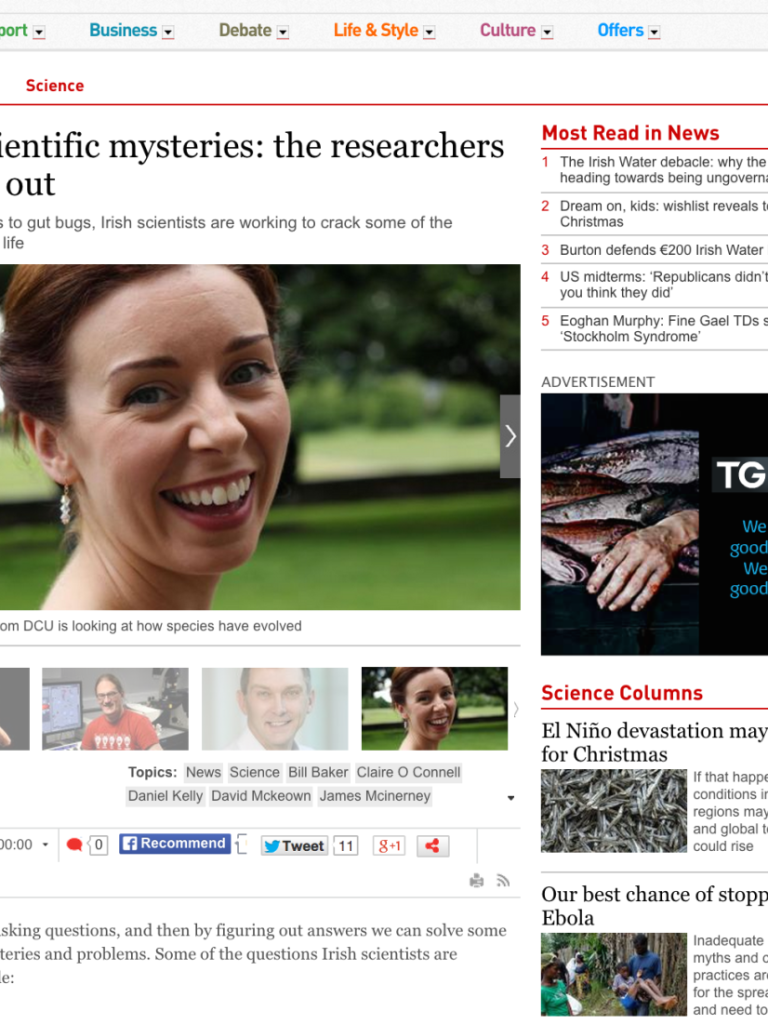Expand the Topics list arrow
The height and width of the screenshot is (1024, 768).
pyautogui.click(x=511, y=798)
